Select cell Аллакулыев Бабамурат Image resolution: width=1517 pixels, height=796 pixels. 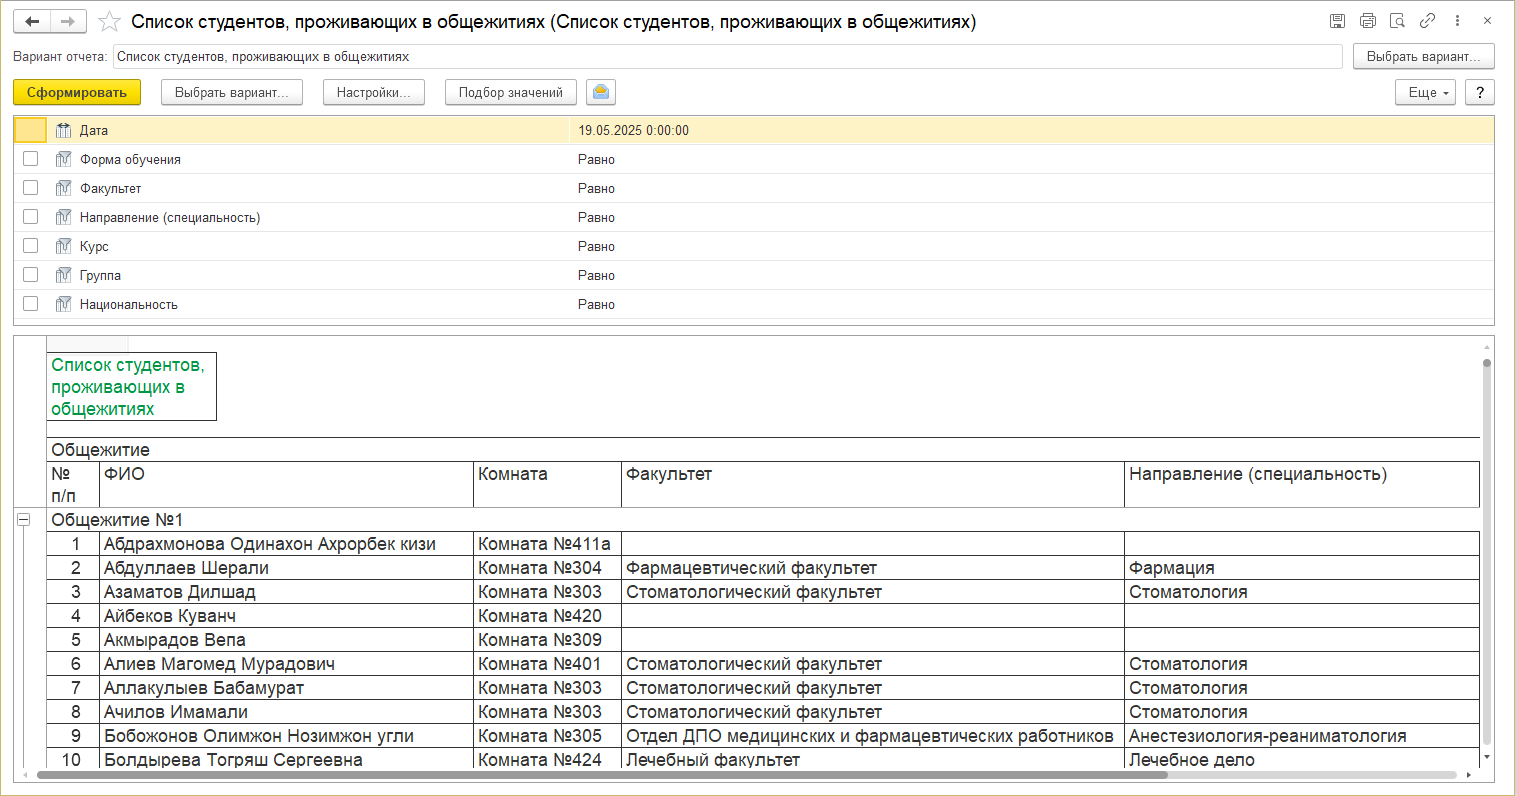click(x=287, y=688)
